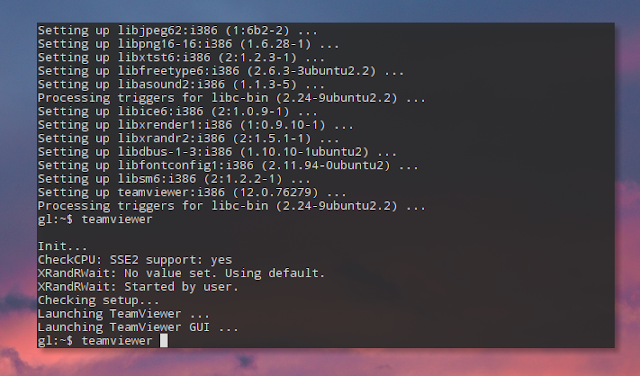The width and height of the screenshot is (640, 376).
Task: Click 'XRandRWait: Started by user.' line
Action: (138, 287)
